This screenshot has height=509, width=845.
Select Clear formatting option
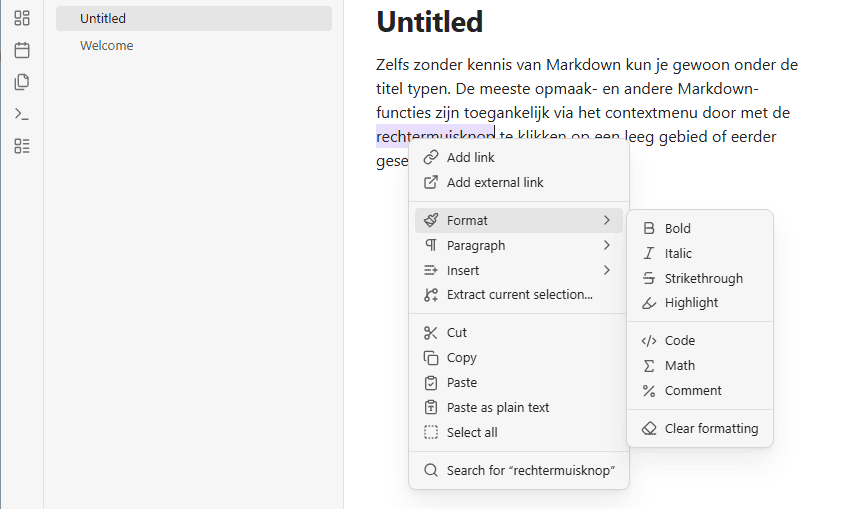(x=700, y=429)
